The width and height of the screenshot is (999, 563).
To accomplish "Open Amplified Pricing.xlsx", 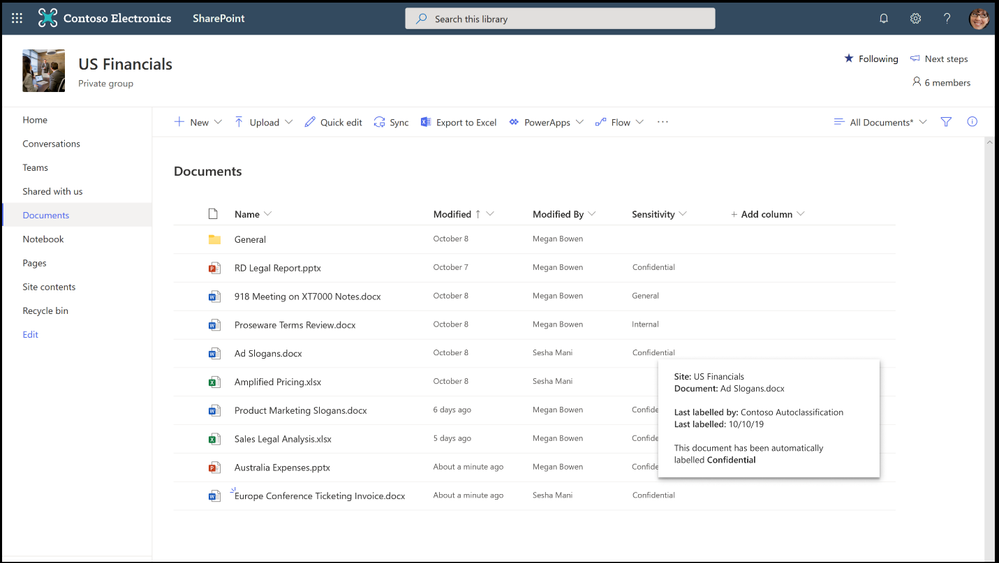I will click(278, 382).
